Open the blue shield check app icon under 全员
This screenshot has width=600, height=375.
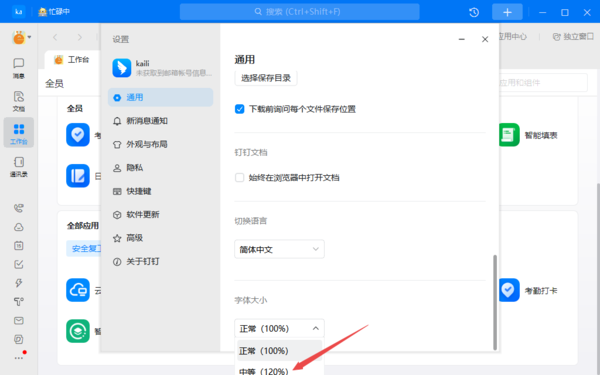pyautogui.click(x=78, y=135)
